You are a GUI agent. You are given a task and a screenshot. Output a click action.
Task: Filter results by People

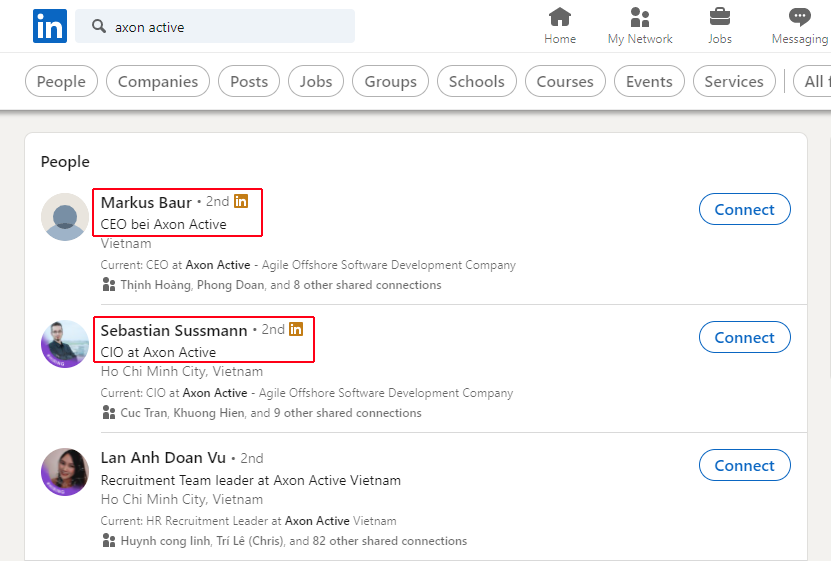click(61, 81)
